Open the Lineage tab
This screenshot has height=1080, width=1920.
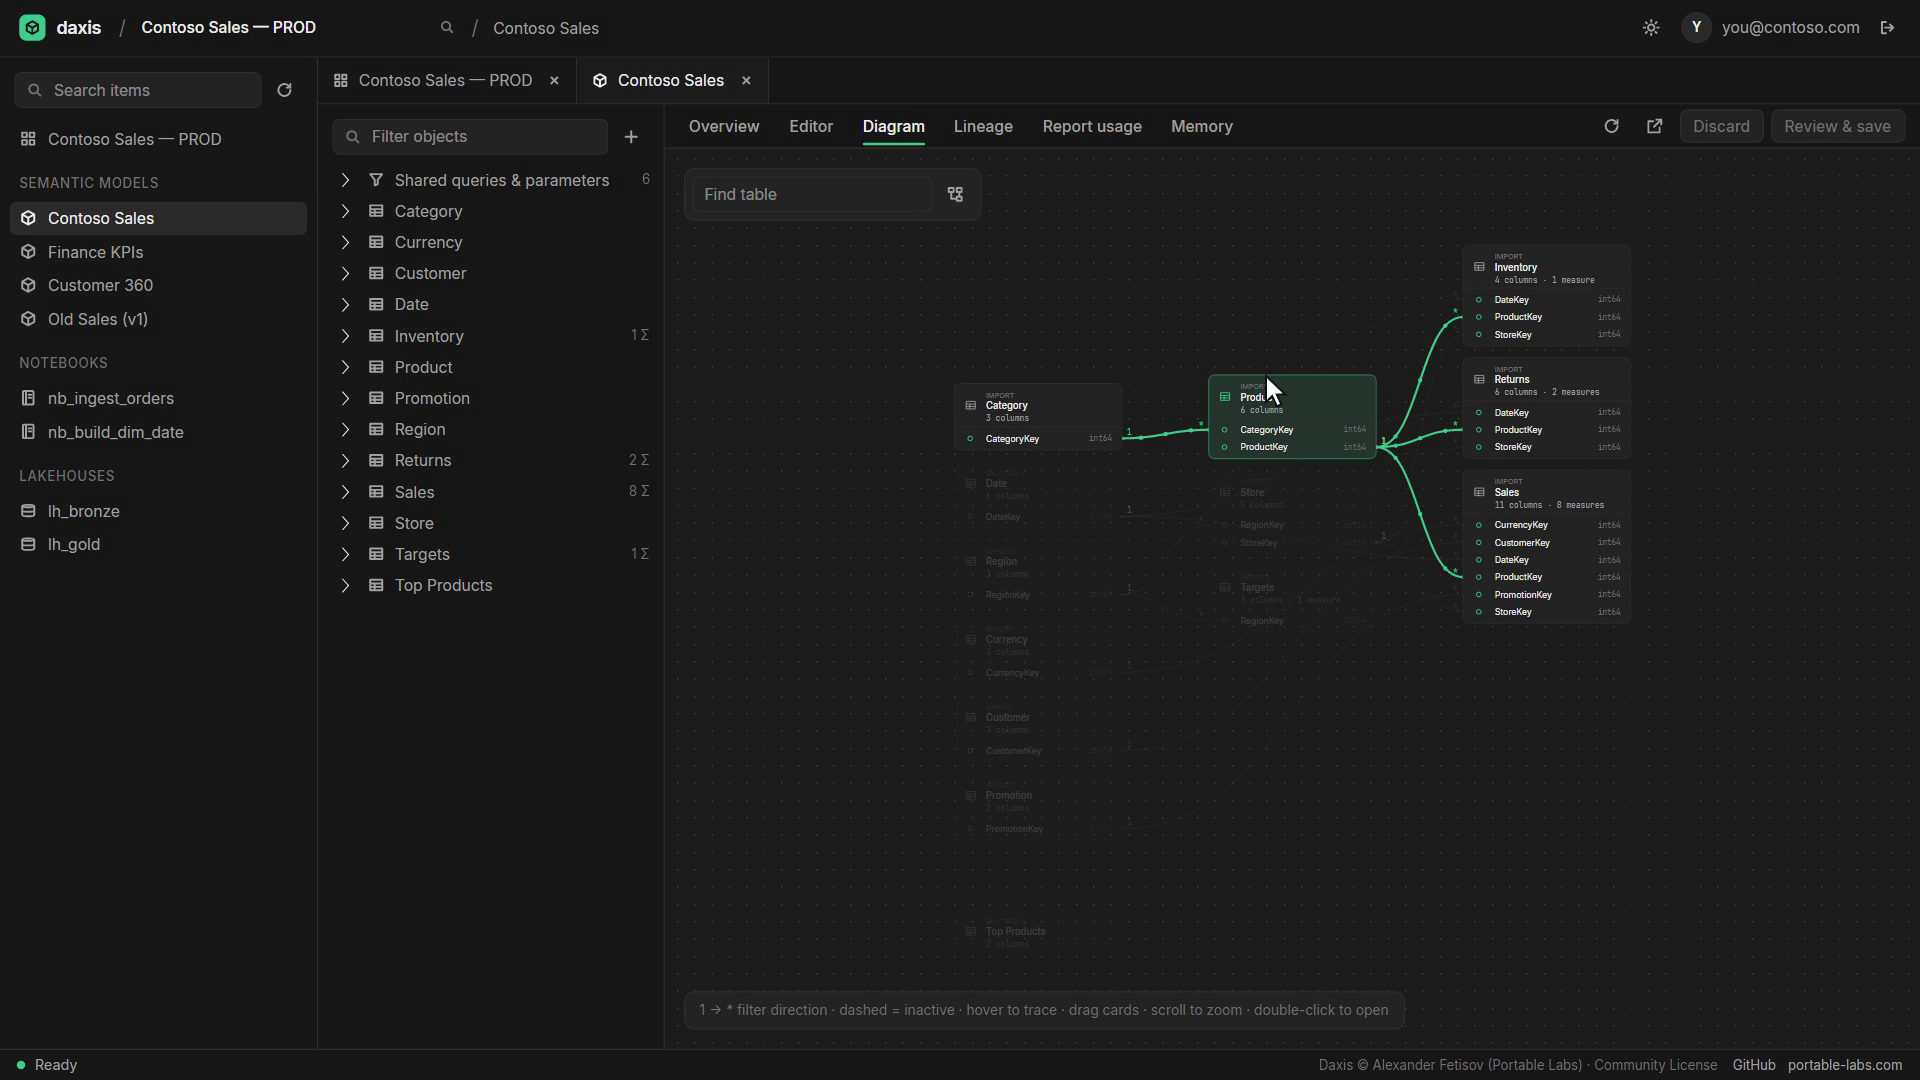click(983, 127)
